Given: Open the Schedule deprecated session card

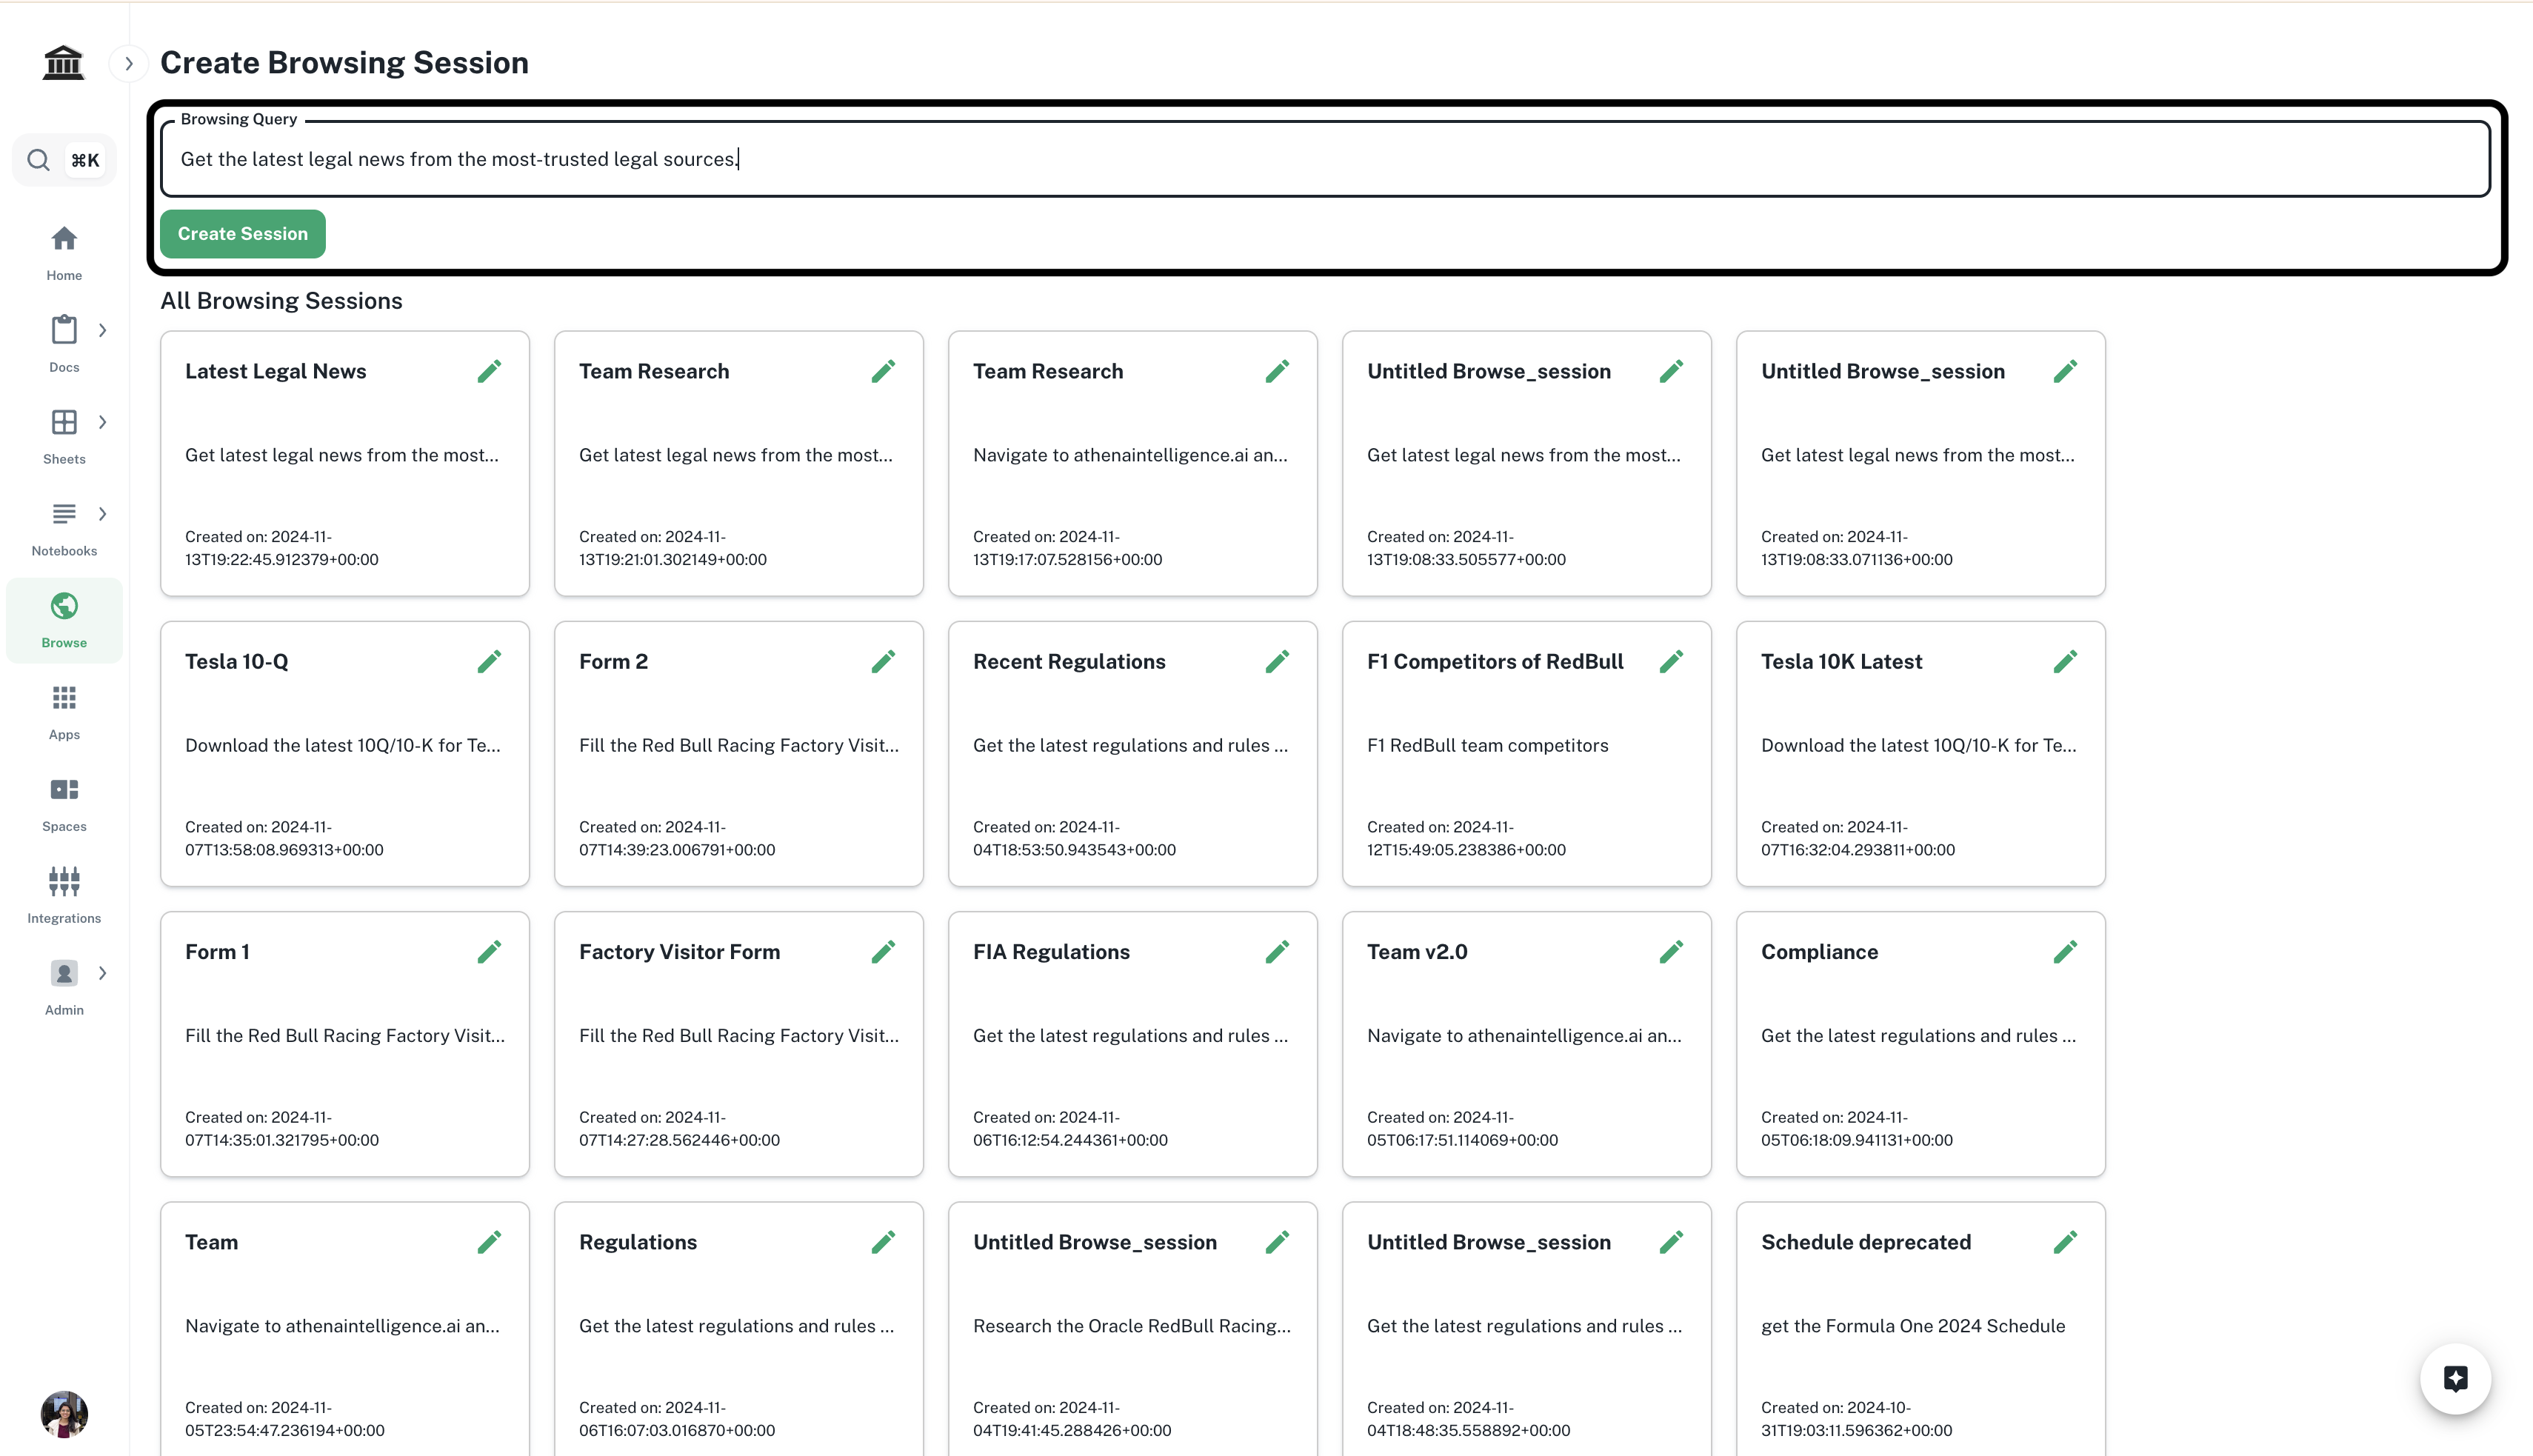Looking at the screenshot, I should coord(1921,1330).
